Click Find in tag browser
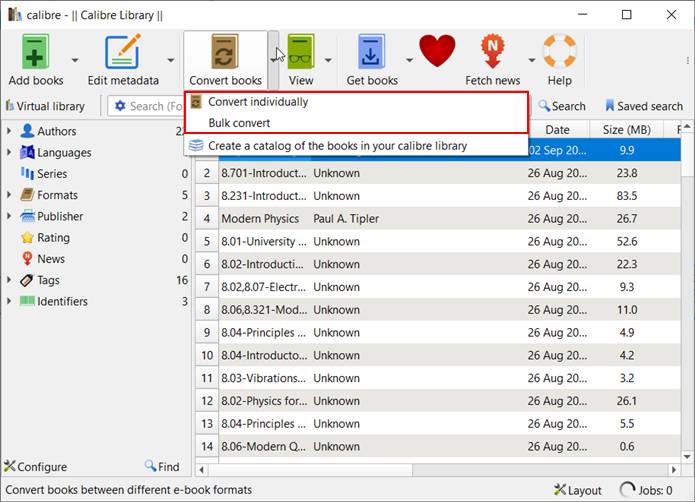 tap(162, 467)
